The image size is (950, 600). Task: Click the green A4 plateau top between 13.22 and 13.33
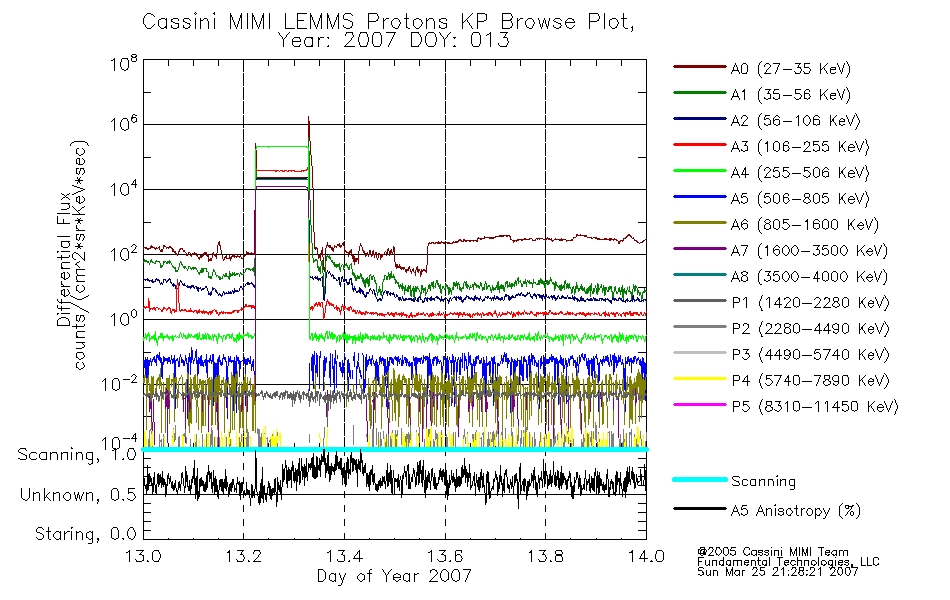(x=282, y=146)
